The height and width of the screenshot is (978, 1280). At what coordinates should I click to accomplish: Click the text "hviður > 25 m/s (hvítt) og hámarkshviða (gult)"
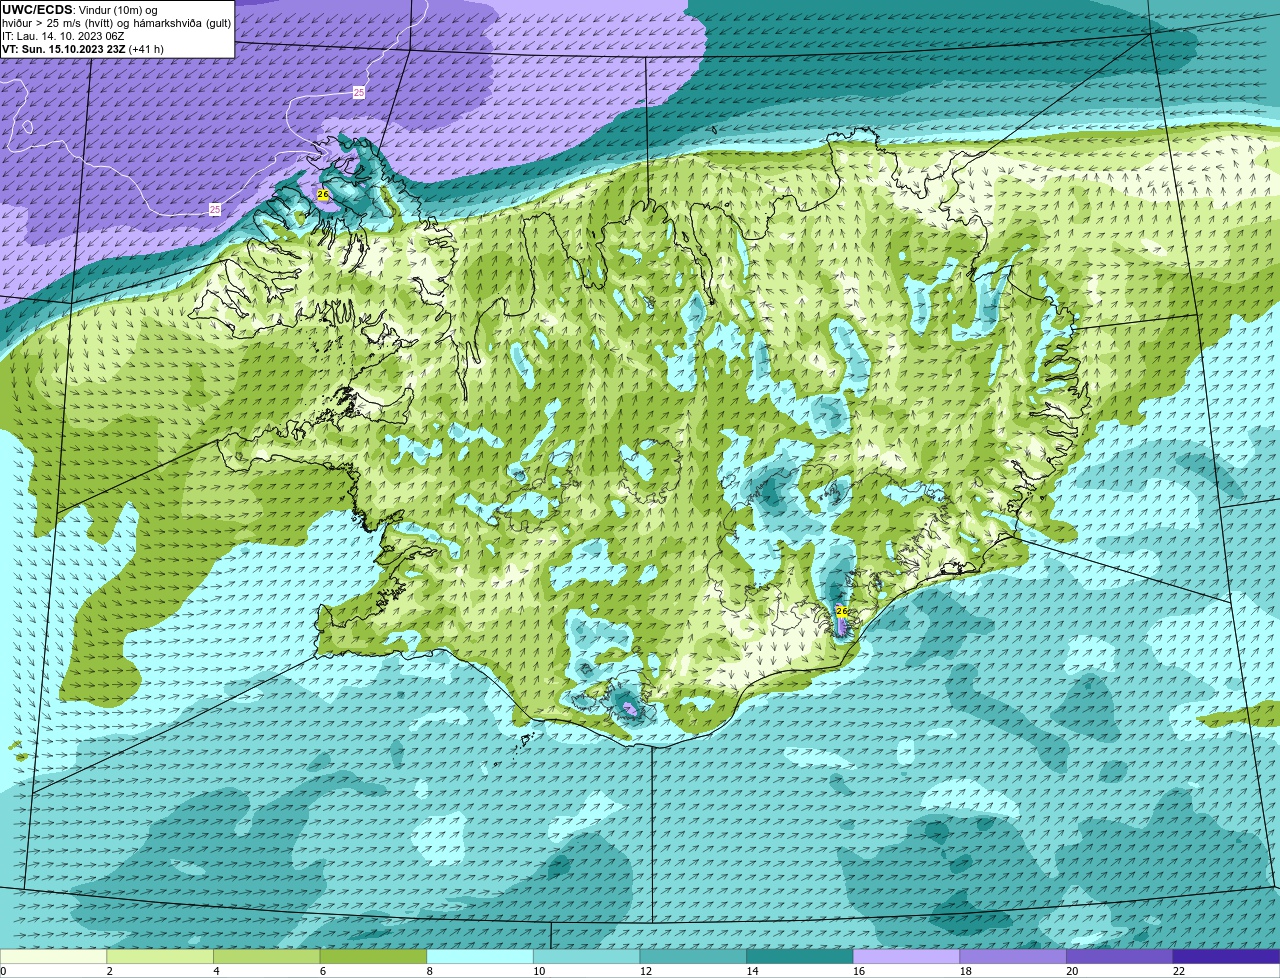pyautogui.click(x=116, y=23)
